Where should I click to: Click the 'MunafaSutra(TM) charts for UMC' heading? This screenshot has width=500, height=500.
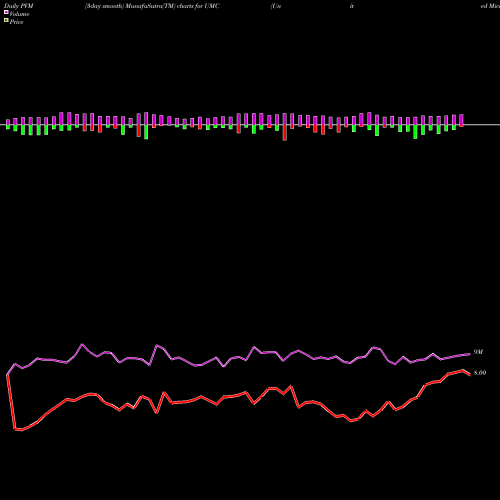(x=172, y=6)
